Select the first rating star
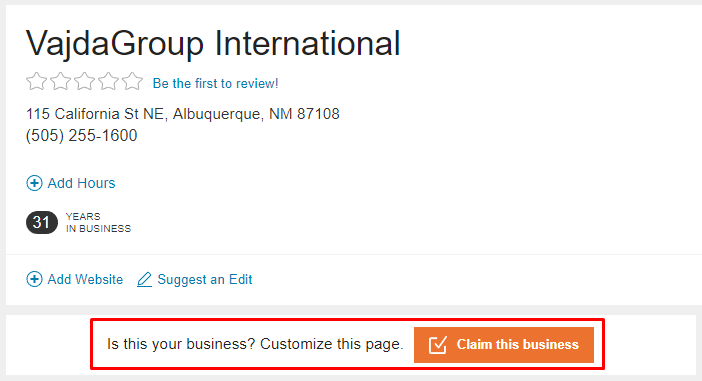 [36, 81]
